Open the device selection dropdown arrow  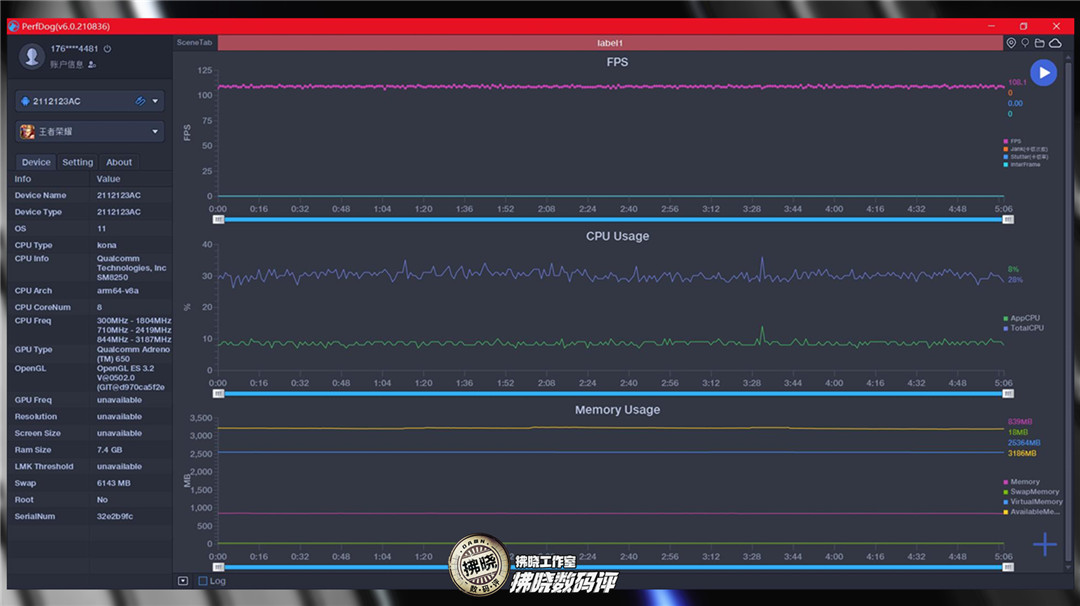point(155,101)
